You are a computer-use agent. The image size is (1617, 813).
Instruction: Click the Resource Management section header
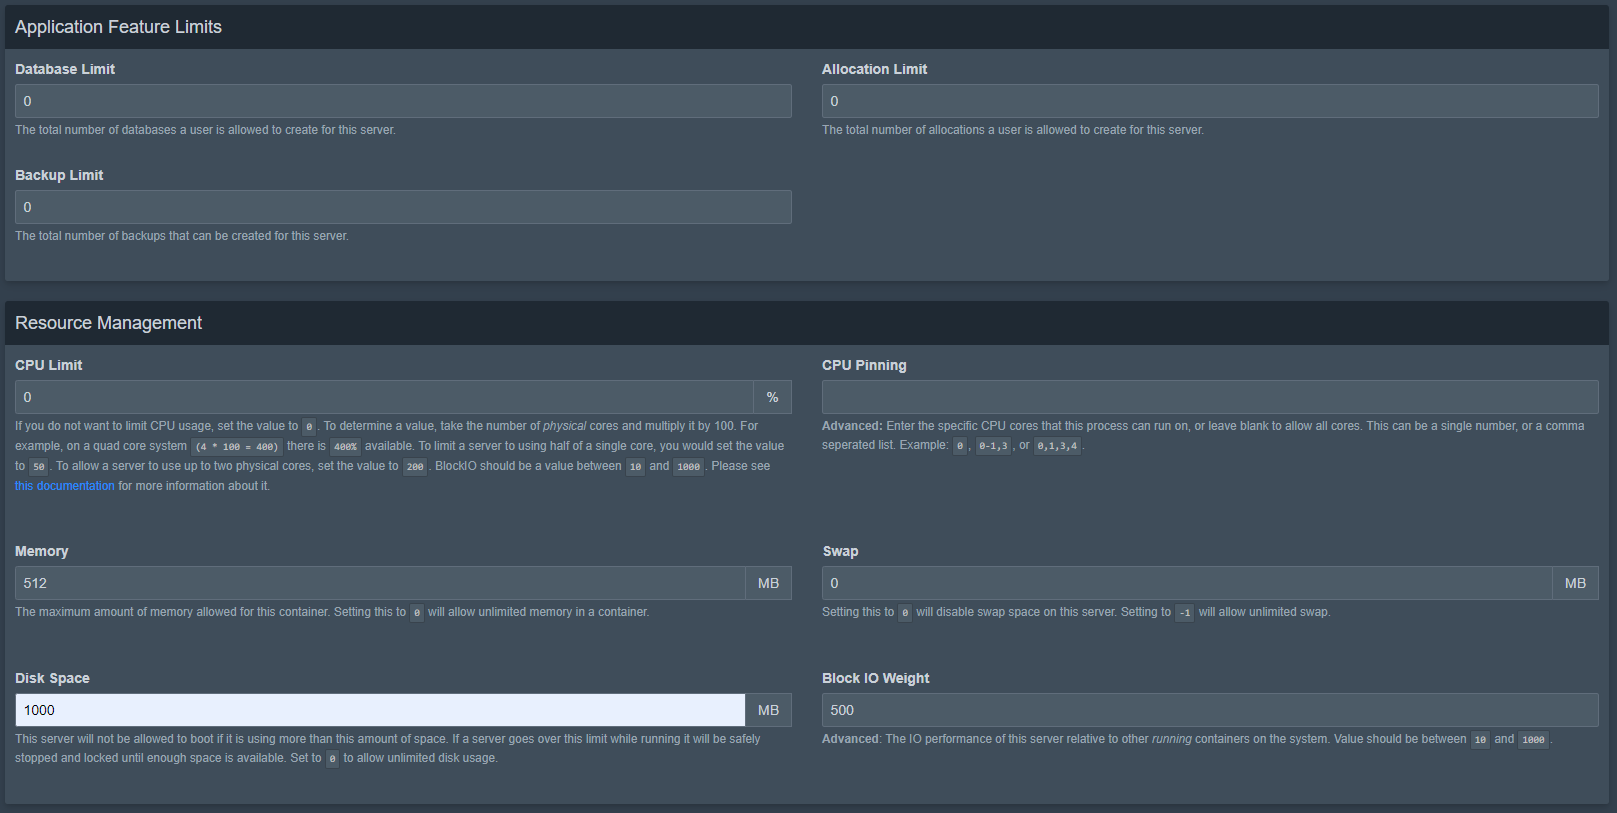point(109,323)
